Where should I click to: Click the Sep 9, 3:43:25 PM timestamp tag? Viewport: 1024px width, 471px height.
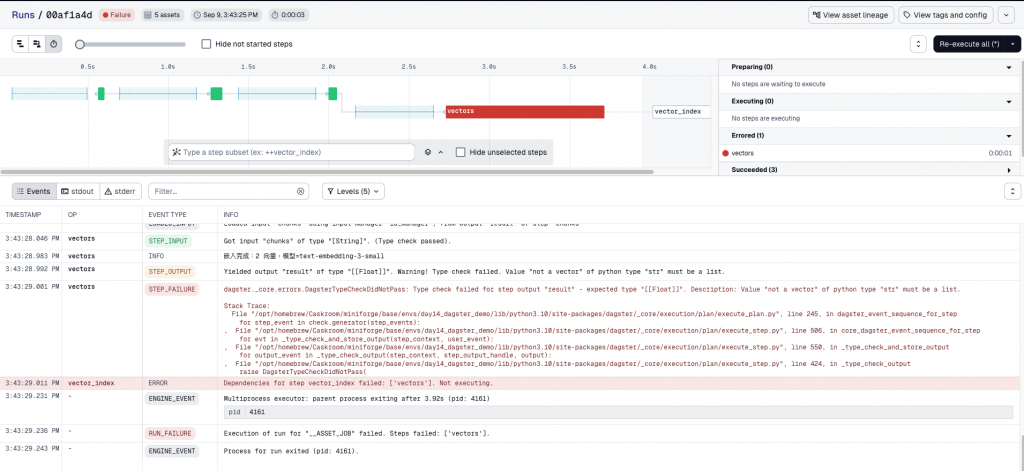point(225,14)
